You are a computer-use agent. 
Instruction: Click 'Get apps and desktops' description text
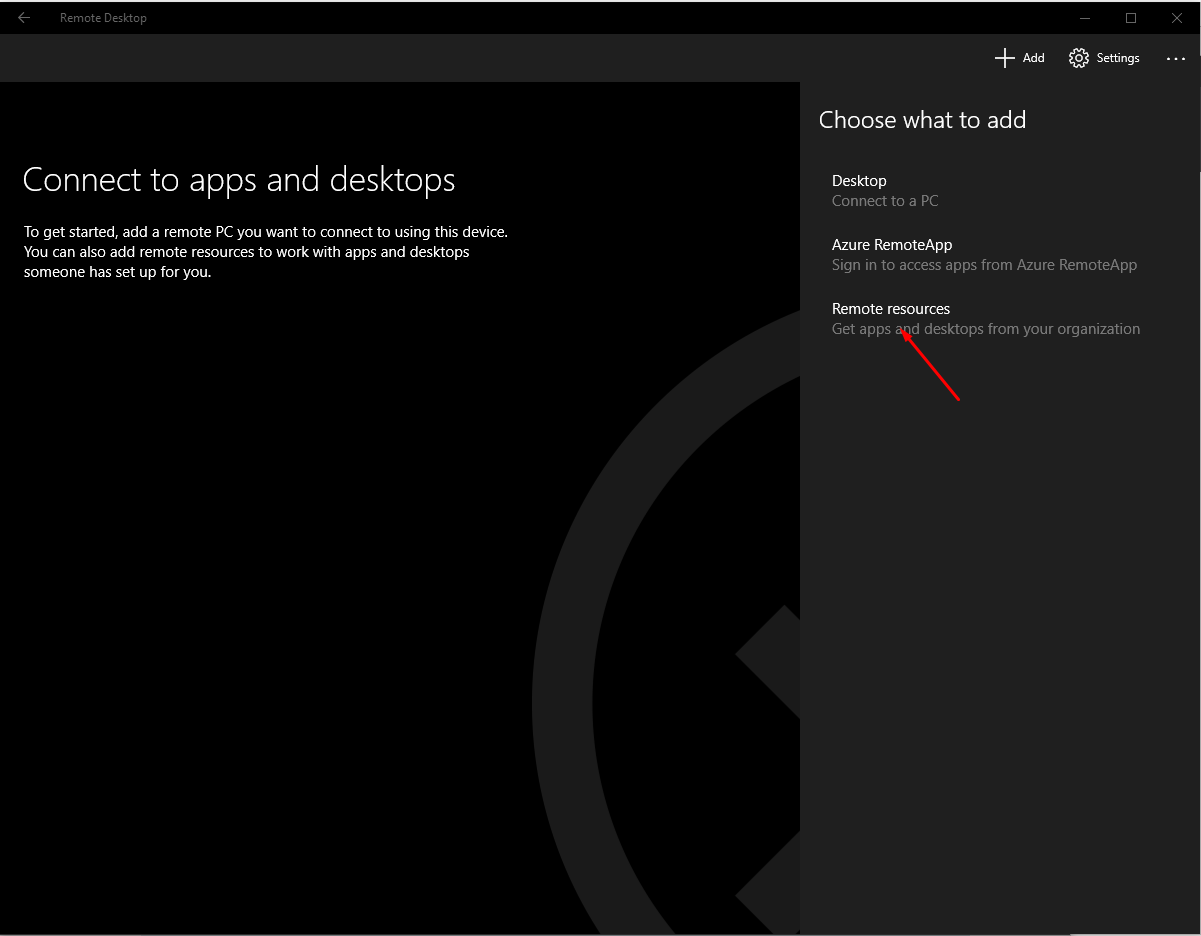[x=985, y=329]
